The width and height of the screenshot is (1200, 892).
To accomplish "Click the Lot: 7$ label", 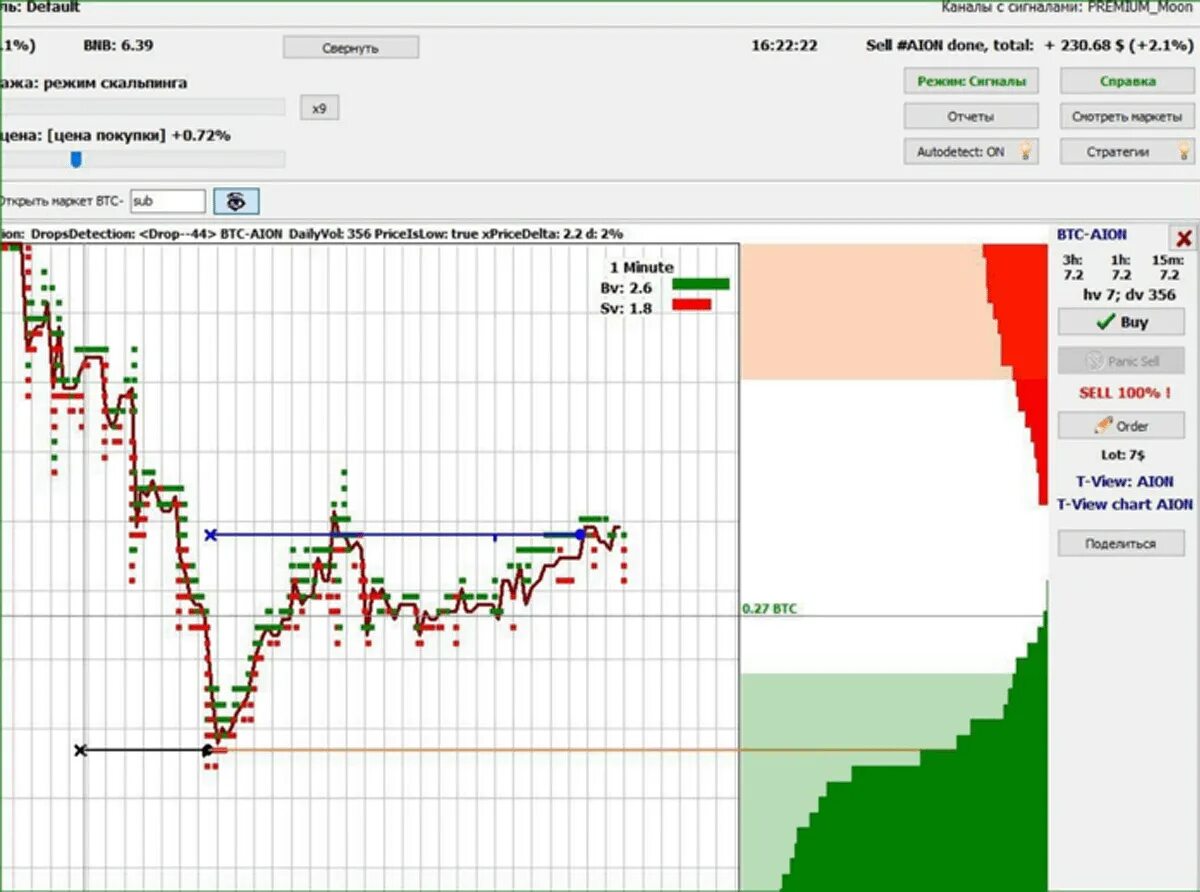I will pyautogui.click(x=1121, y=455).
